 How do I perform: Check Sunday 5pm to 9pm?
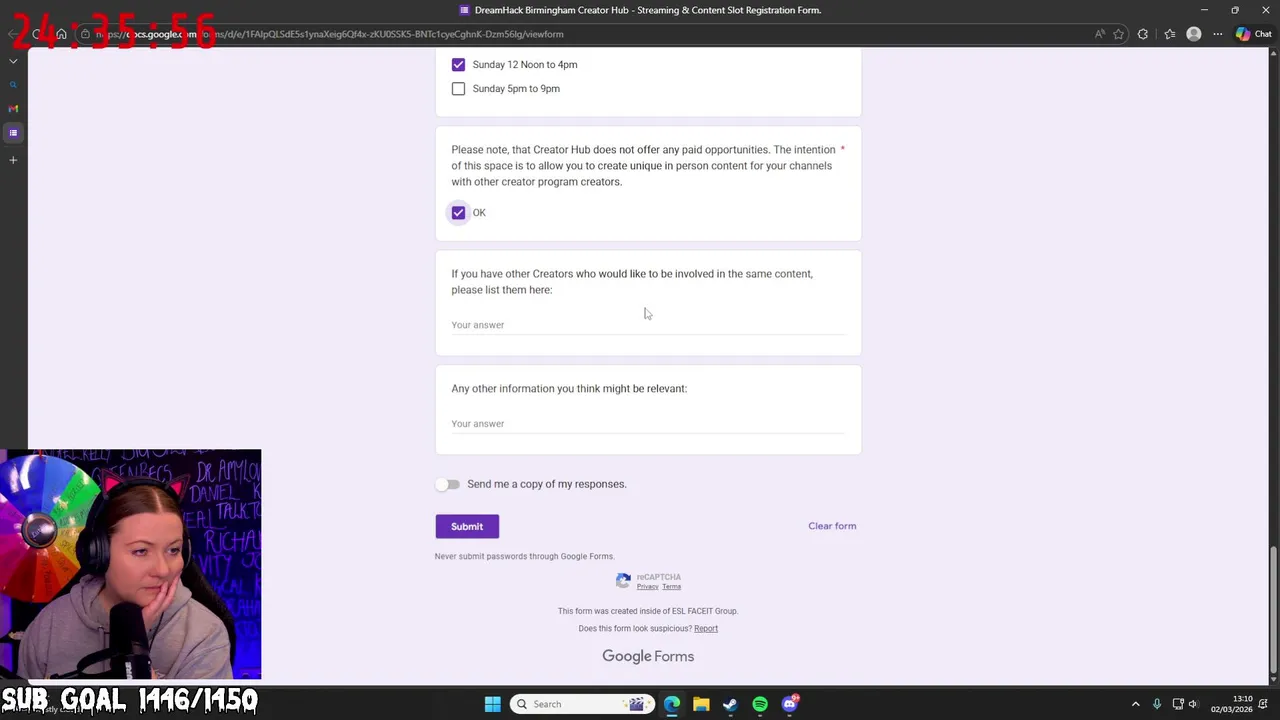(x=458, y=88)
